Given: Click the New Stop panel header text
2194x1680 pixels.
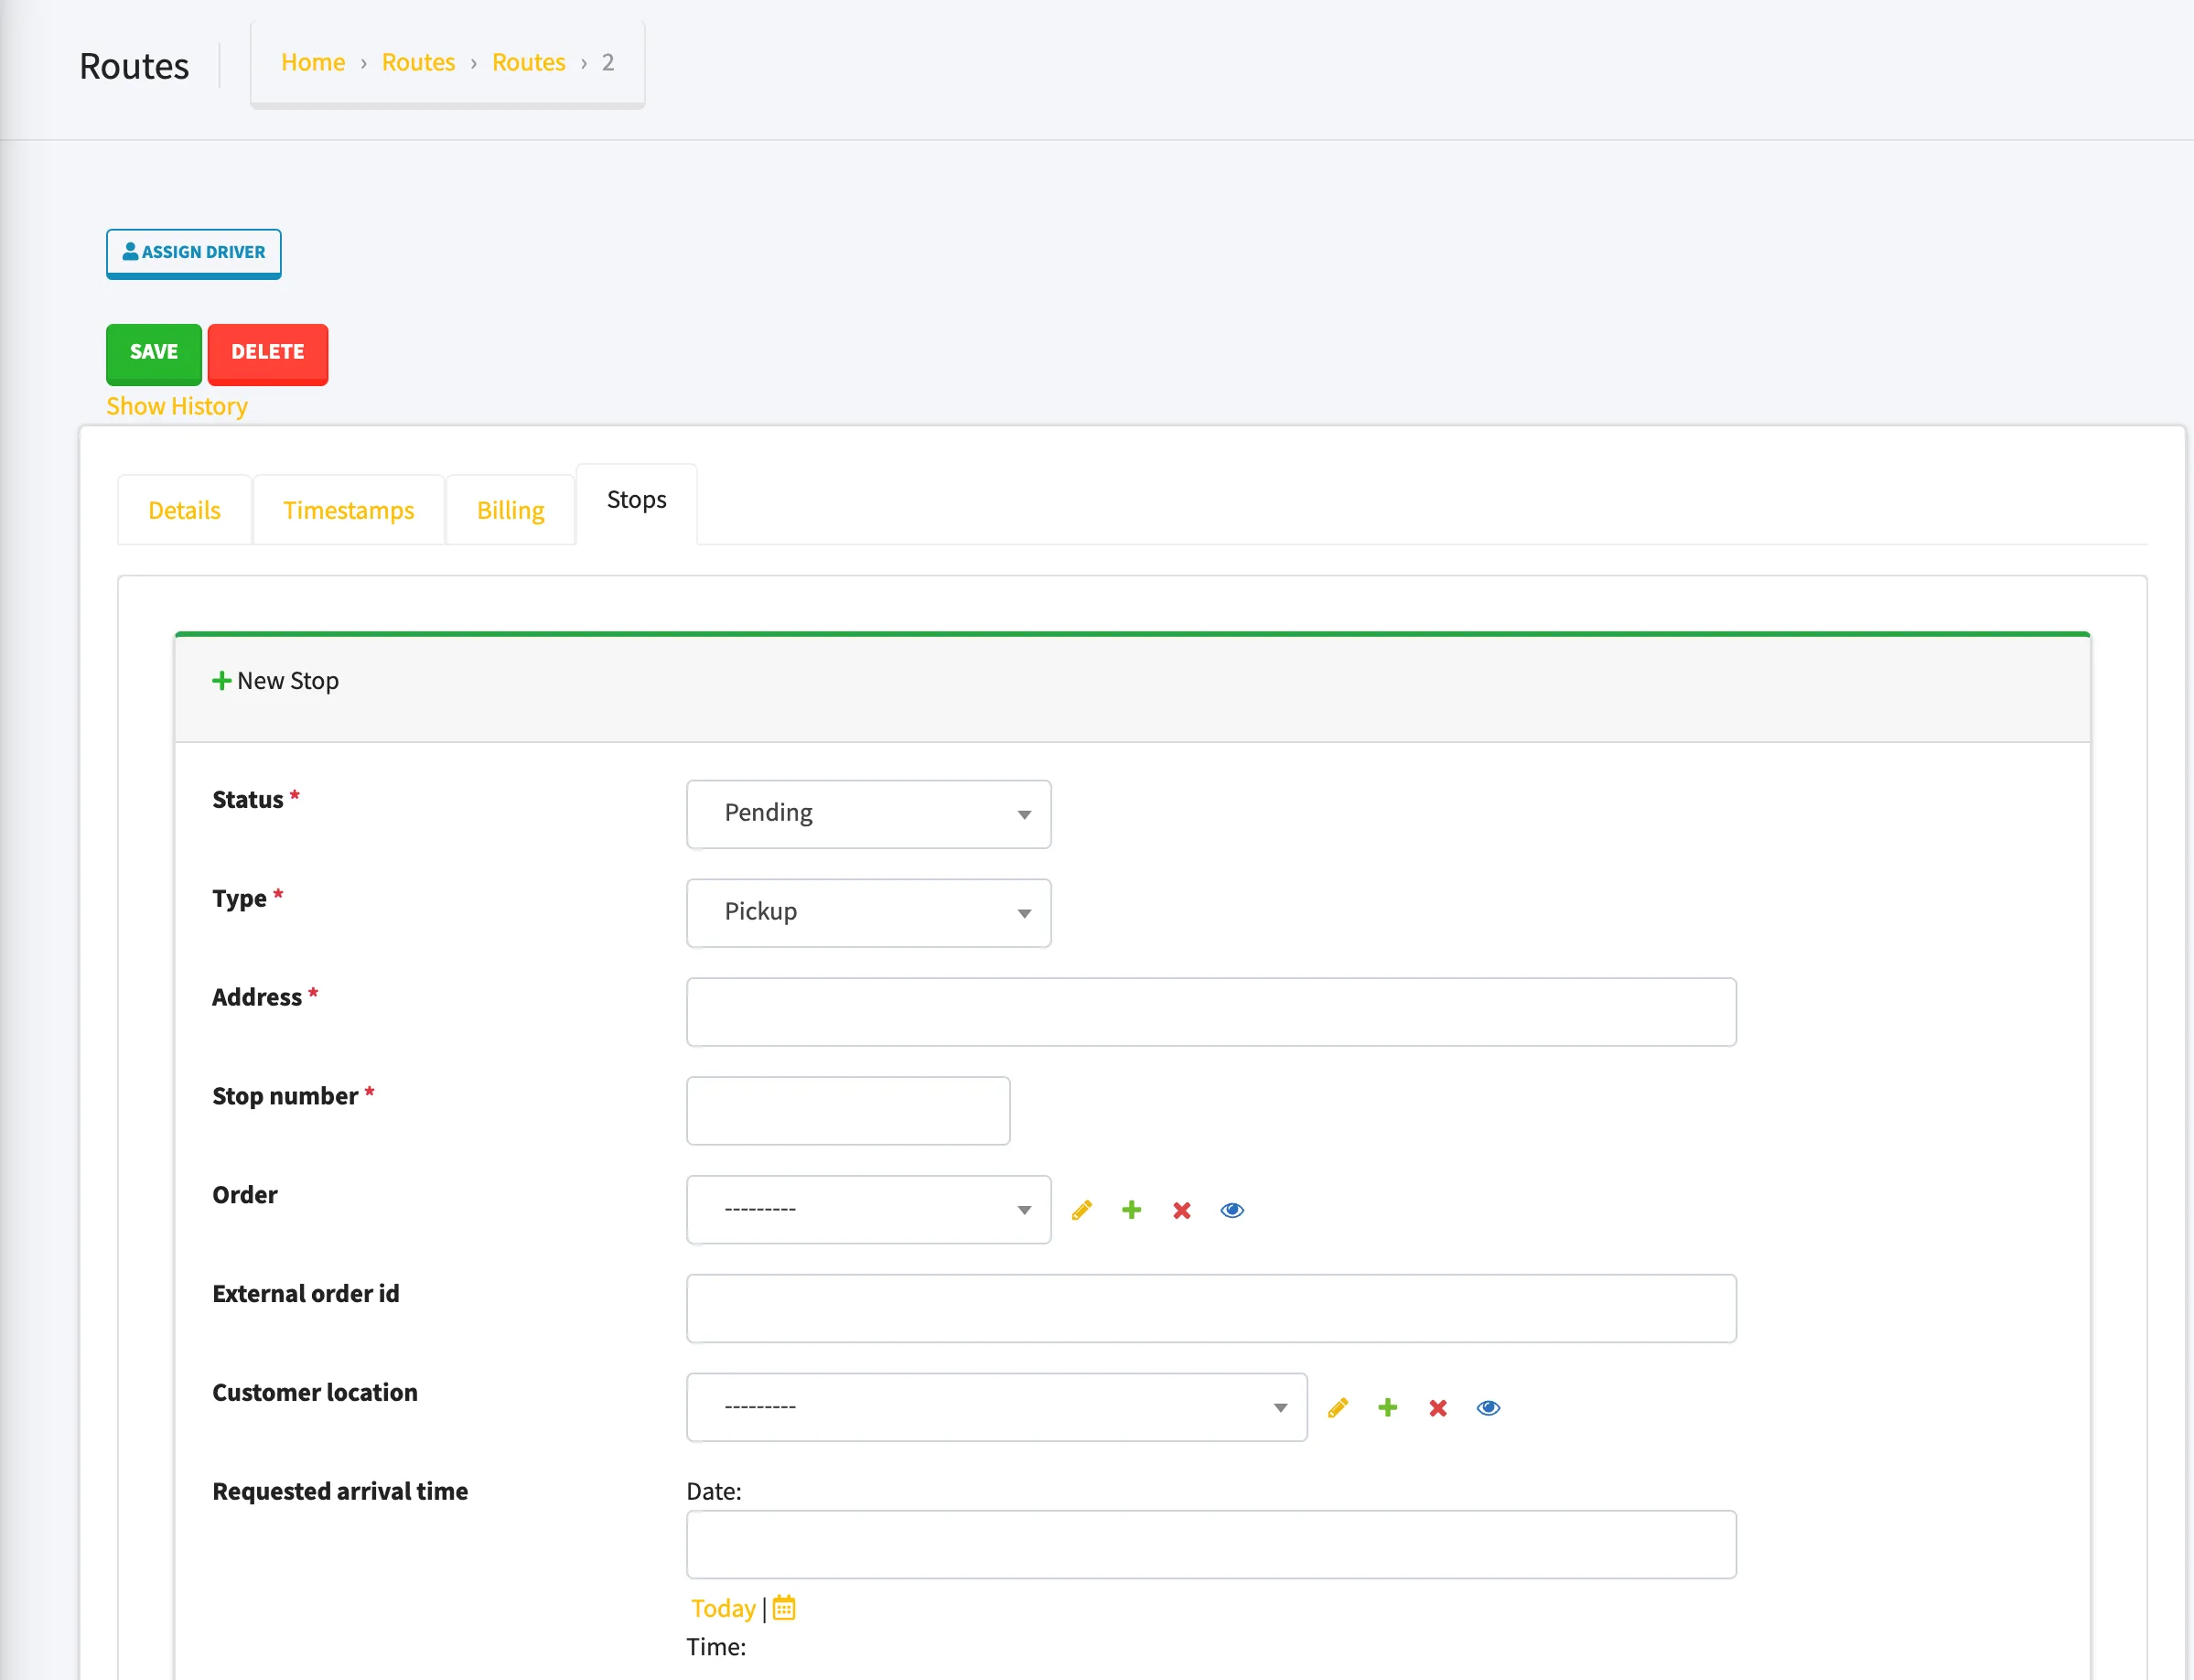Looking at the screenshot, I should [x=288, y=681].
